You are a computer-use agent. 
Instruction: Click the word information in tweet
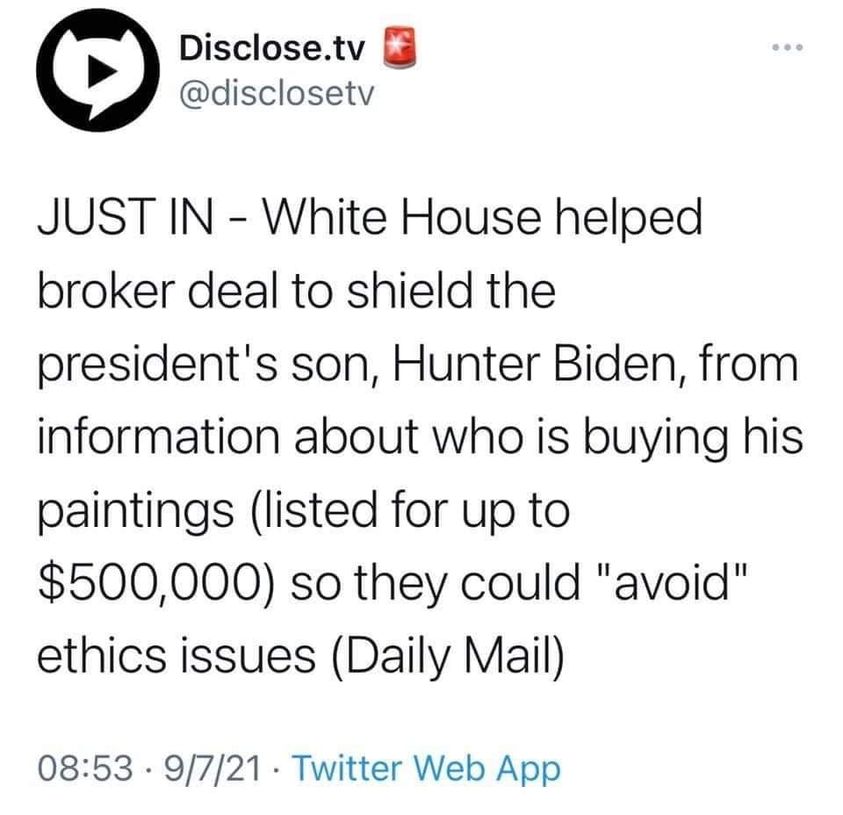pos(164,438)
